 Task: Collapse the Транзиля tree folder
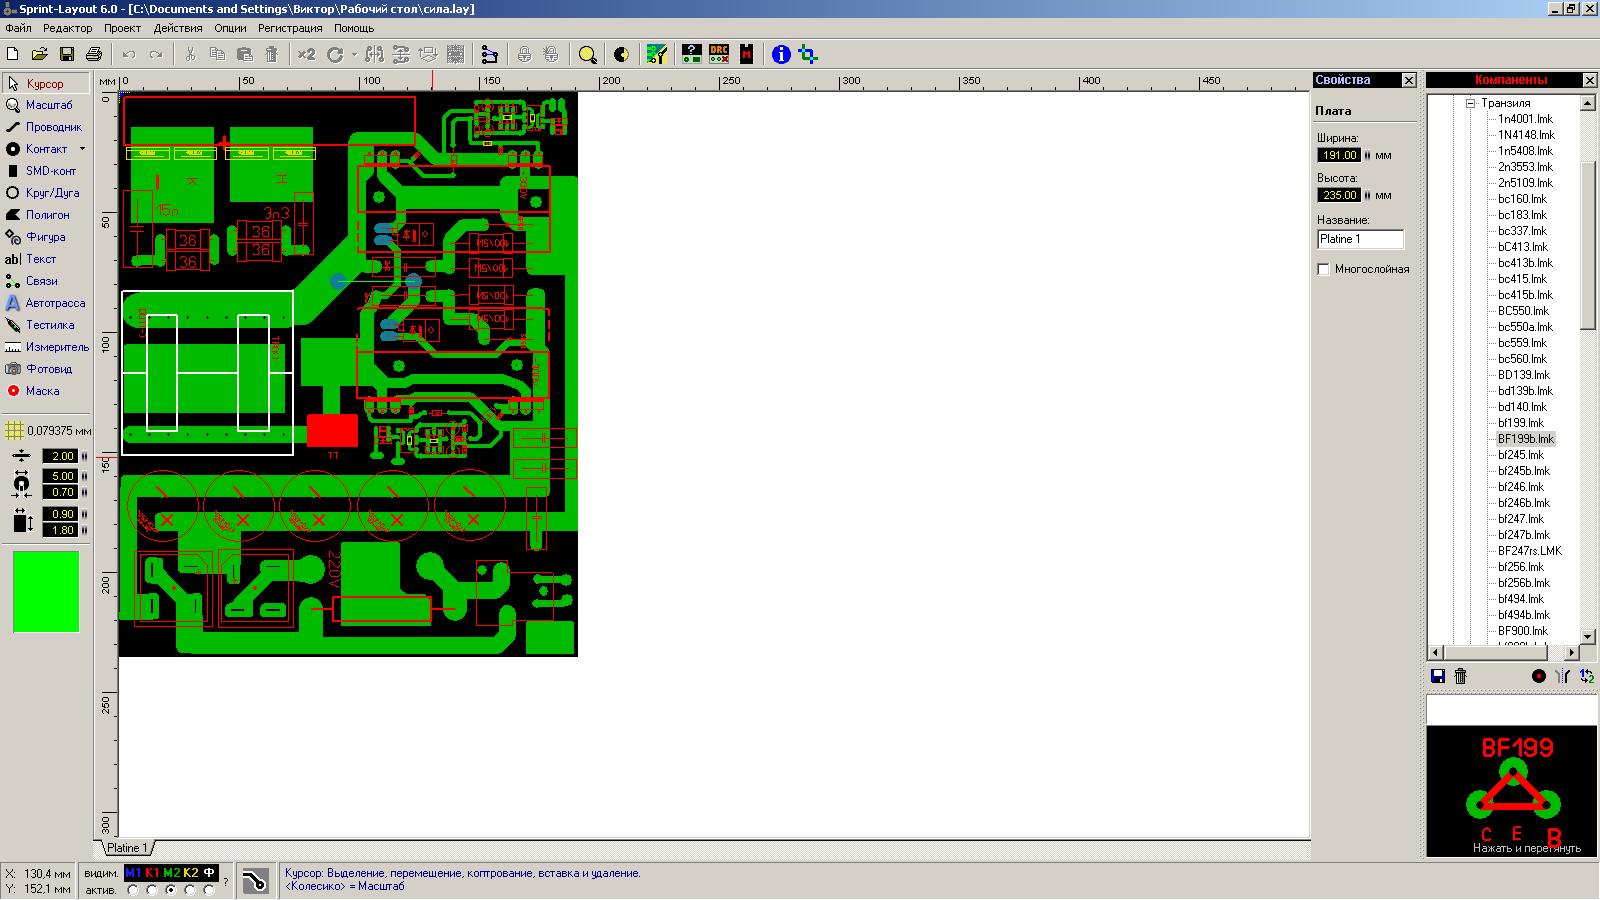point(1471,103)
